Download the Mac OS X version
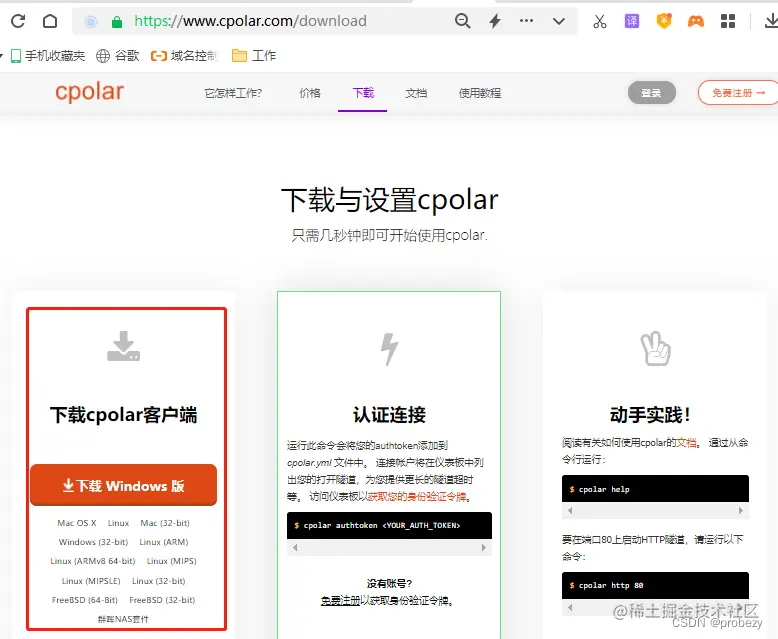This screenshot has width=778, height=639. click(x=77, y=523)
